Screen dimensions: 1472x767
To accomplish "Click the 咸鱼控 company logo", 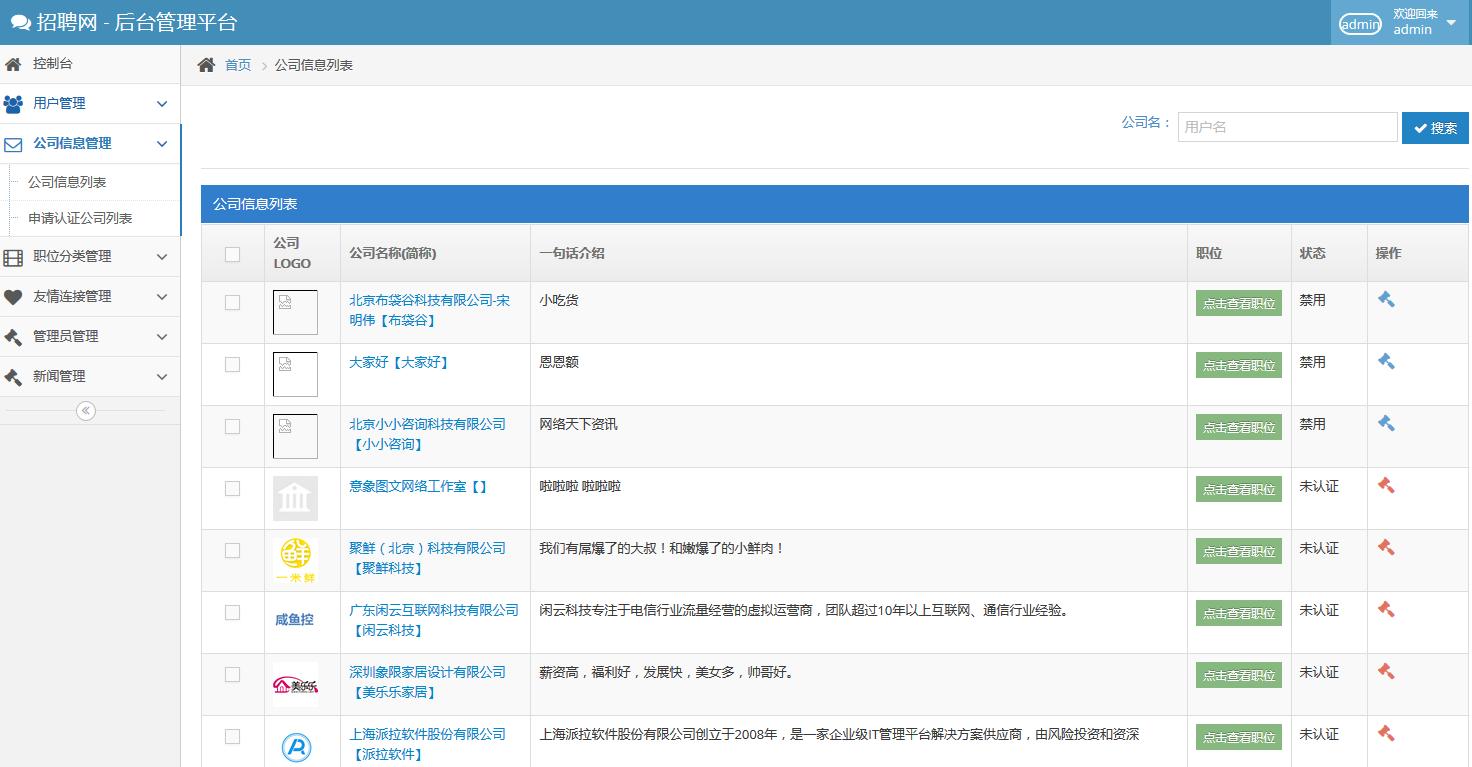I will [x=295, y=620].
